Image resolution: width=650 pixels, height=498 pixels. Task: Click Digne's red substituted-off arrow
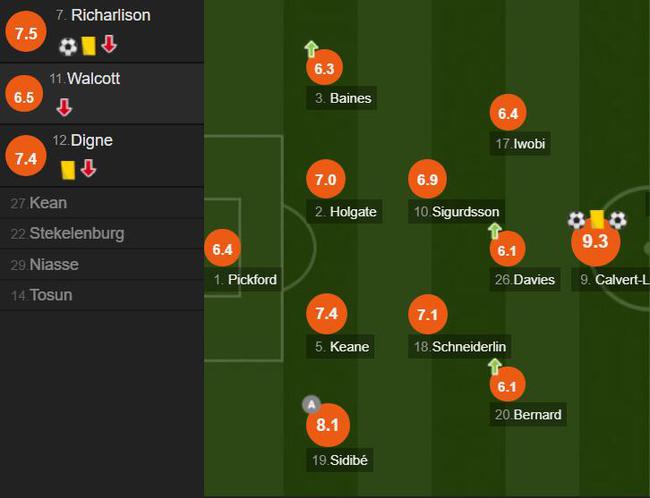pyautogui.click(x=88, y=168)
